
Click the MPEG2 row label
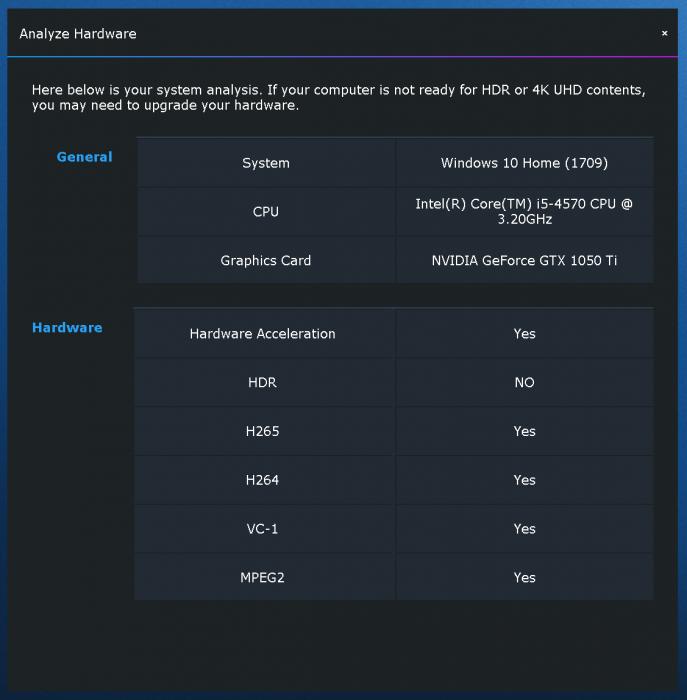click(x=262, y=578)
